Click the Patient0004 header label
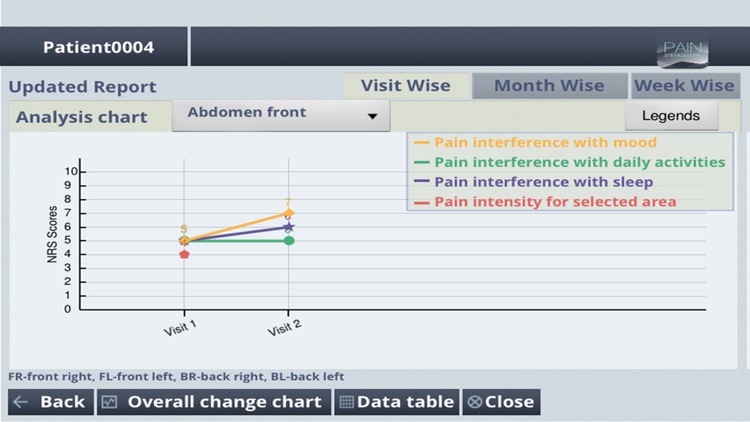Viewport: 750px width, 422px height. pyautogui.click(x=98, y=47)
